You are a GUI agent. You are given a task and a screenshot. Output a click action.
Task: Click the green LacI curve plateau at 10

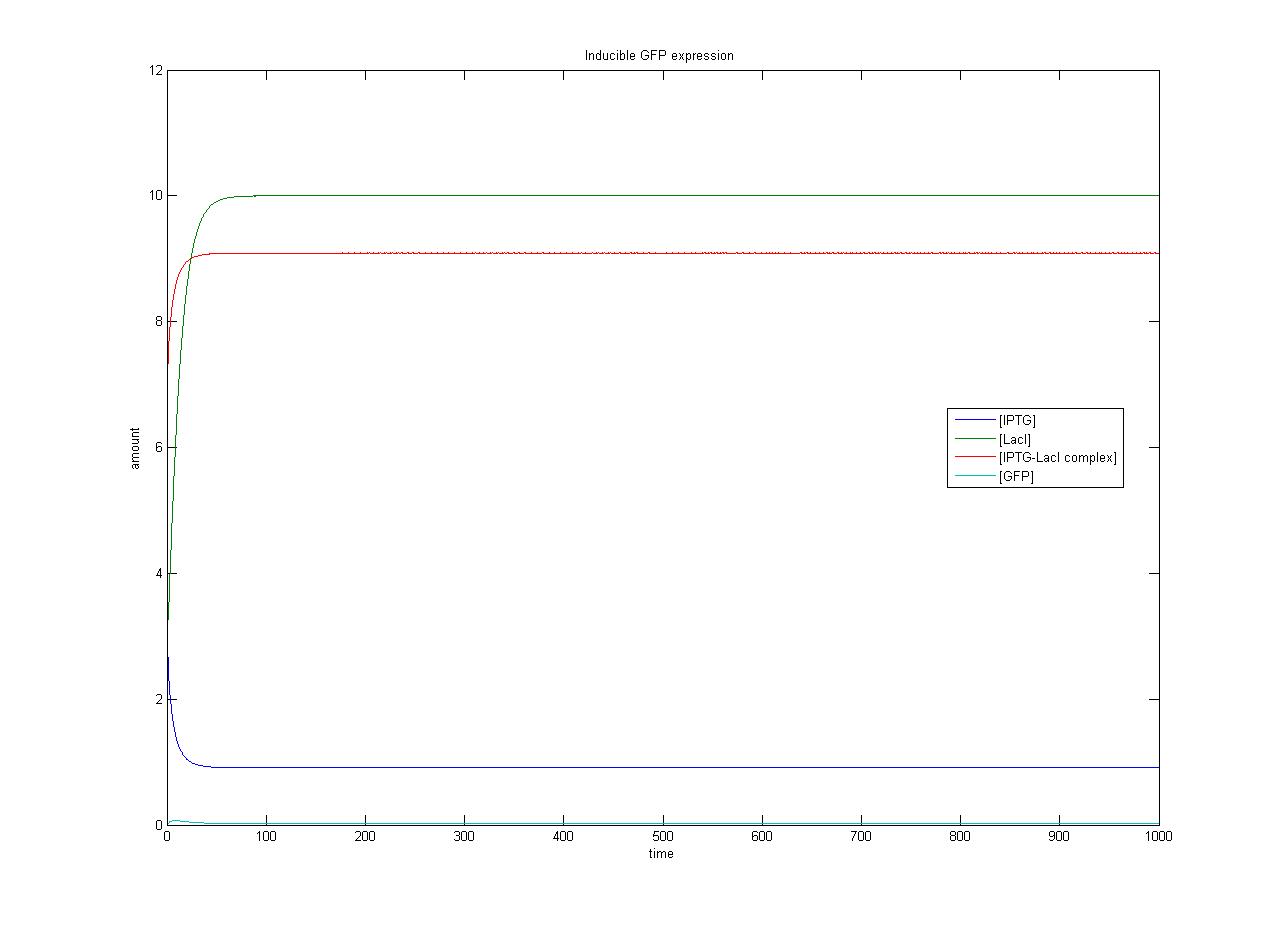click(x=600, y=195)
